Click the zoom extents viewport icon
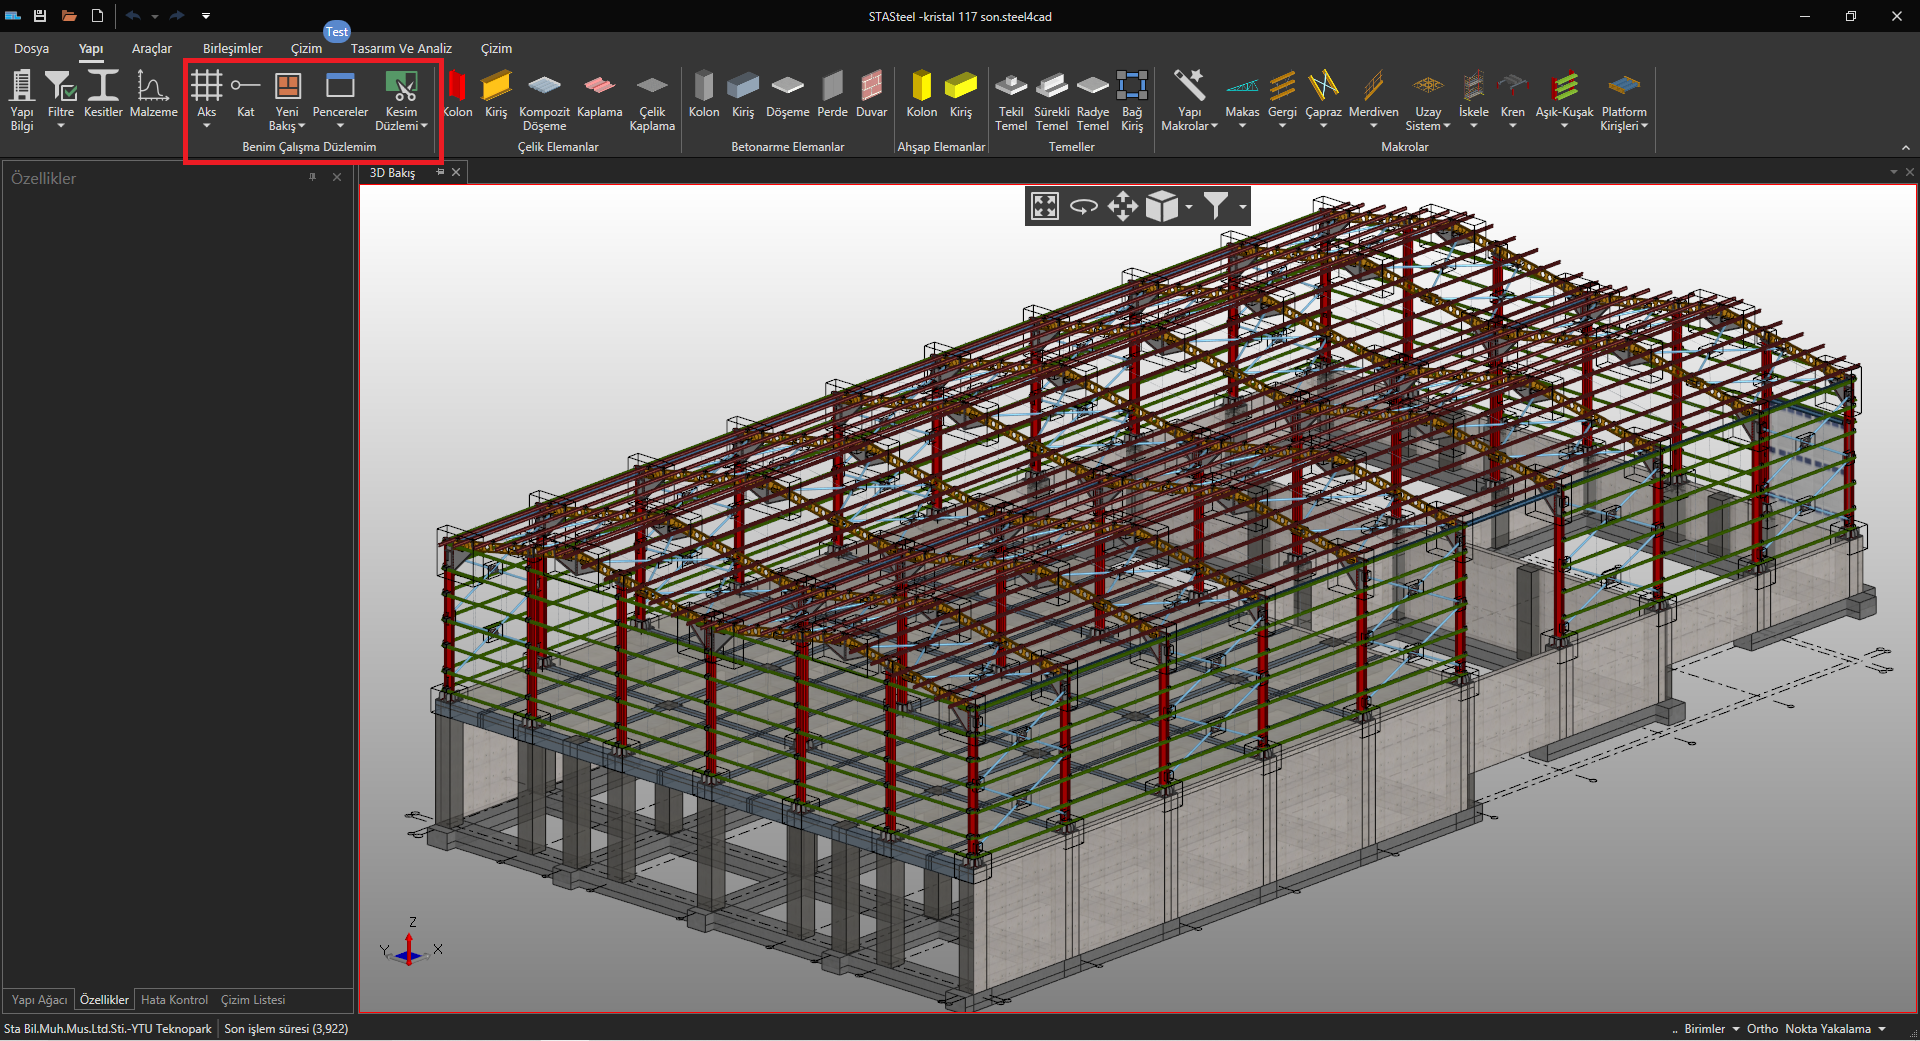Viewport: 1920px width, 1041px height. click(1045, 207)
